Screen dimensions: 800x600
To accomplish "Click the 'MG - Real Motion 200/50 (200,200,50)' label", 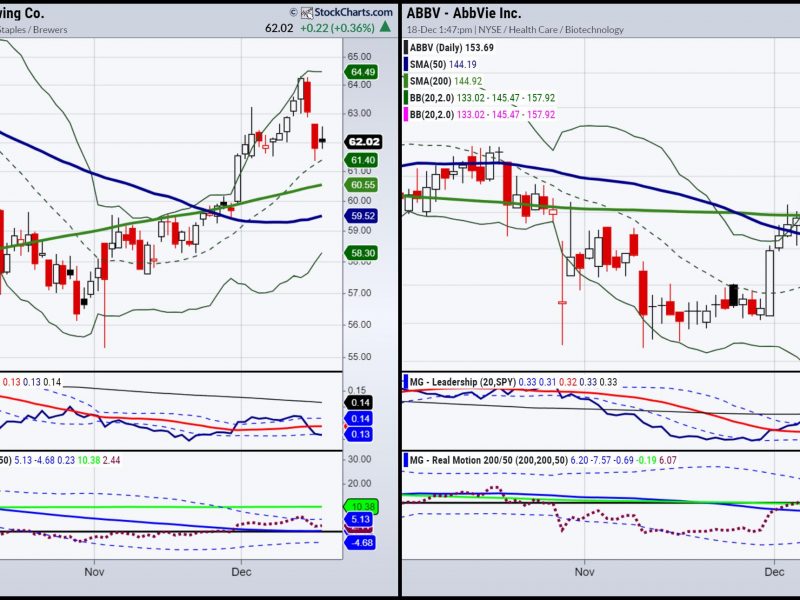I will [488, 460].
